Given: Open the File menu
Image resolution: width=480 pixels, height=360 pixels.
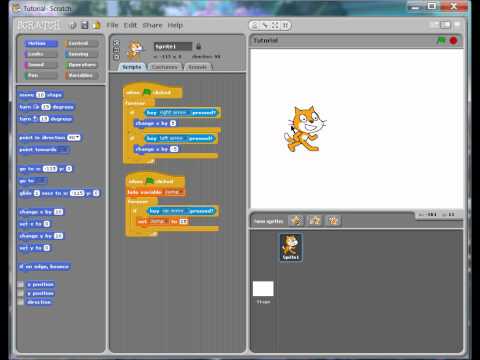Looking at the screenshot, I should point(112,25).
